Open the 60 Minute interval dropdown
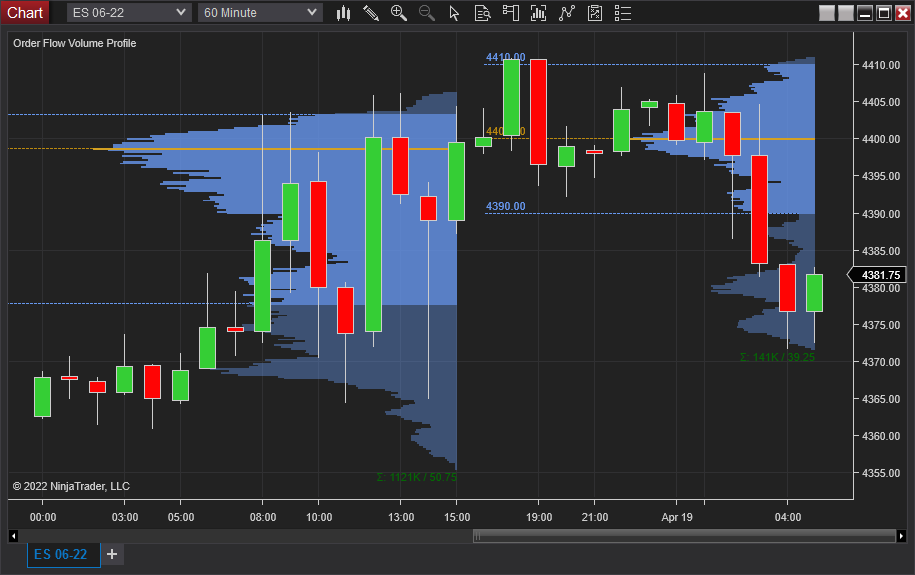Image resolution: width=915 pixels, height=575 pixels. click(x=260, y=12)
